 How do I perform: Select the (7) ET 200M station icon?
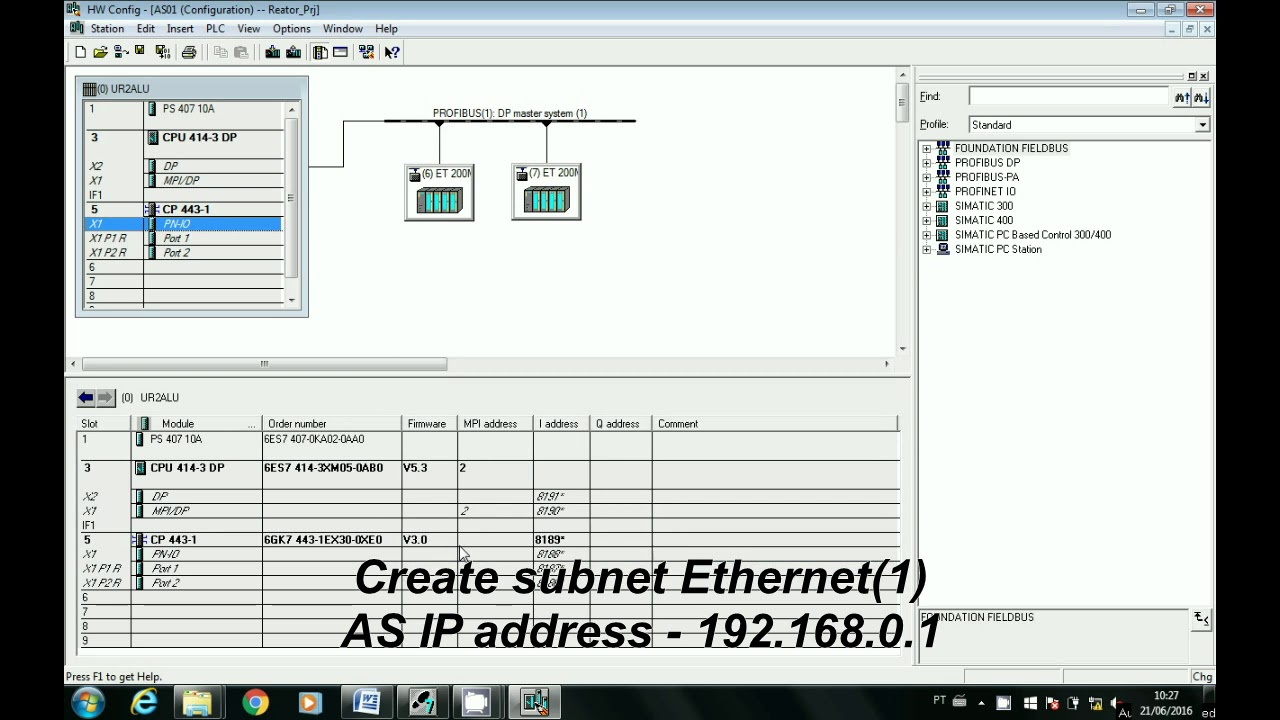coord(546,192)
